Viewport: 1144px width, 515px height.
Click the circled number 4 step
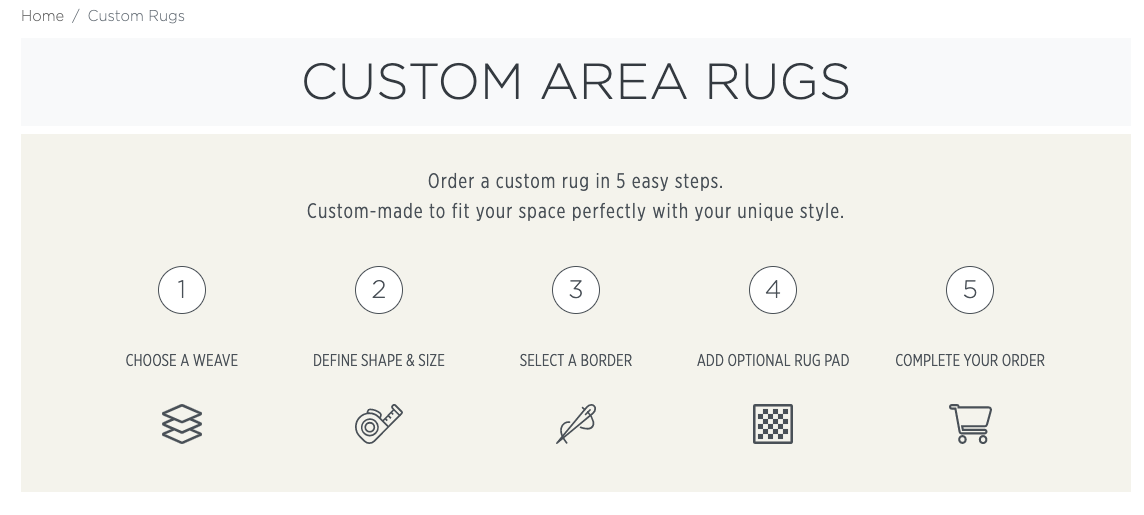click(x=773, y=290)
